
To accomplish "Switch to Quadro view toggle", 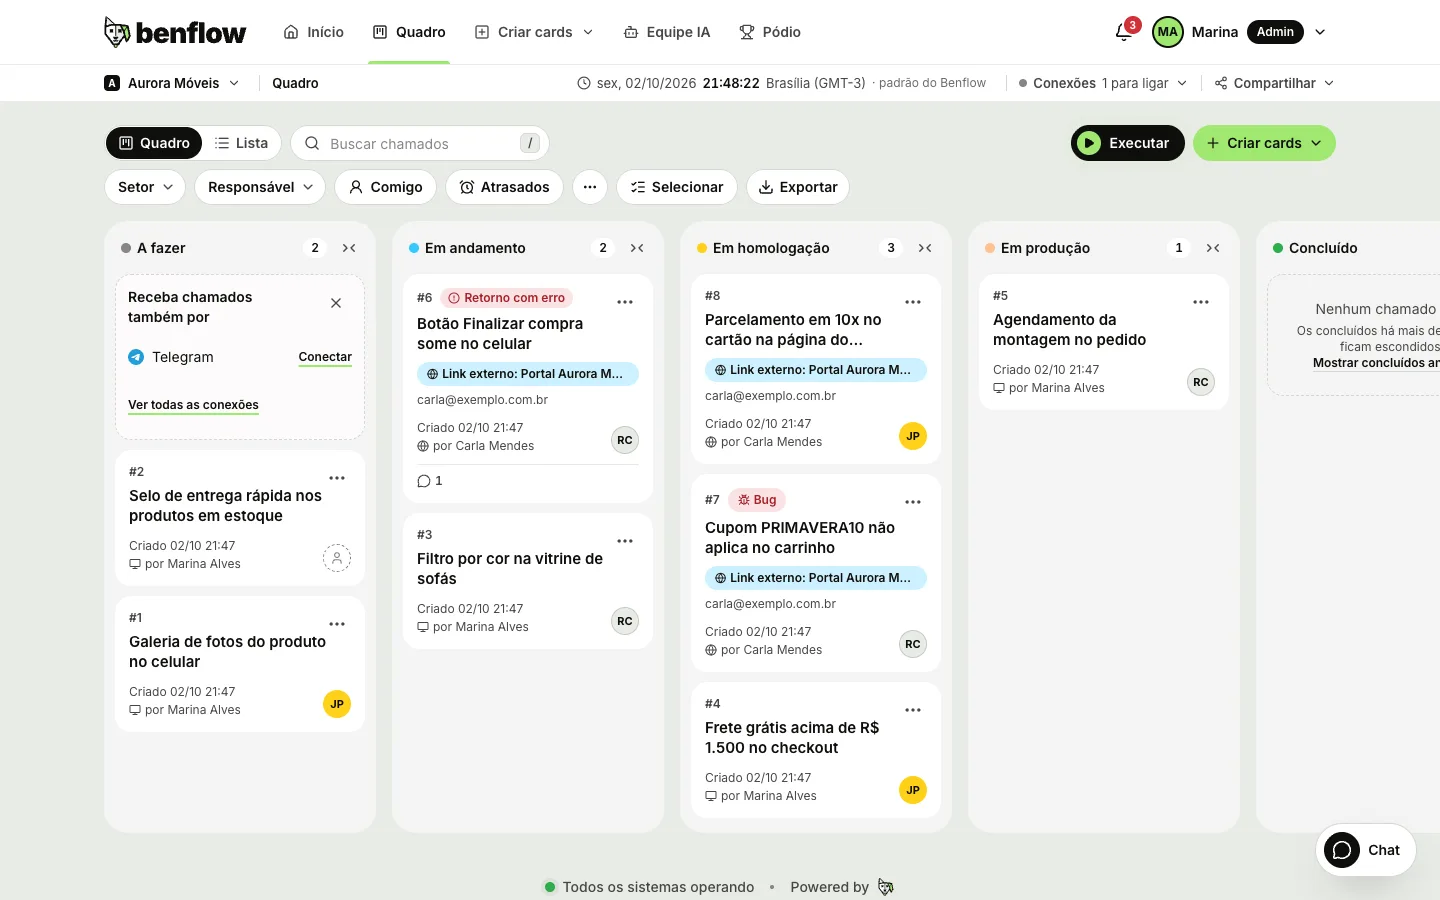I will pos(154,143).
